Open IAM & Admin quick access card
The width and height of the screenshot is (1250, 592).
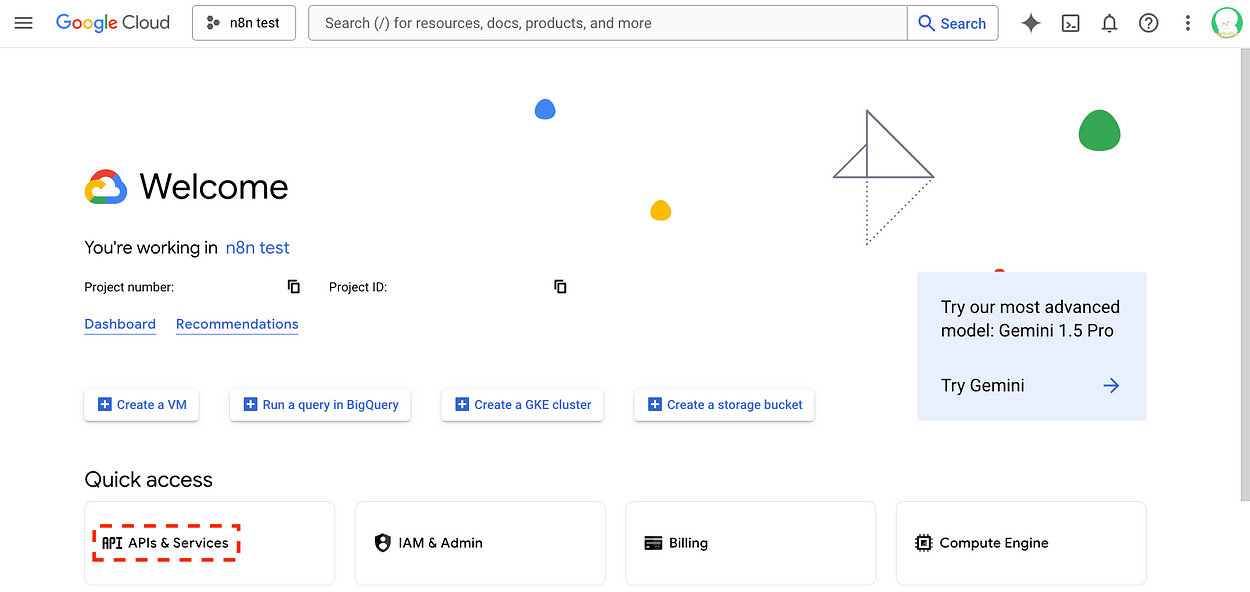coord(480,543)
